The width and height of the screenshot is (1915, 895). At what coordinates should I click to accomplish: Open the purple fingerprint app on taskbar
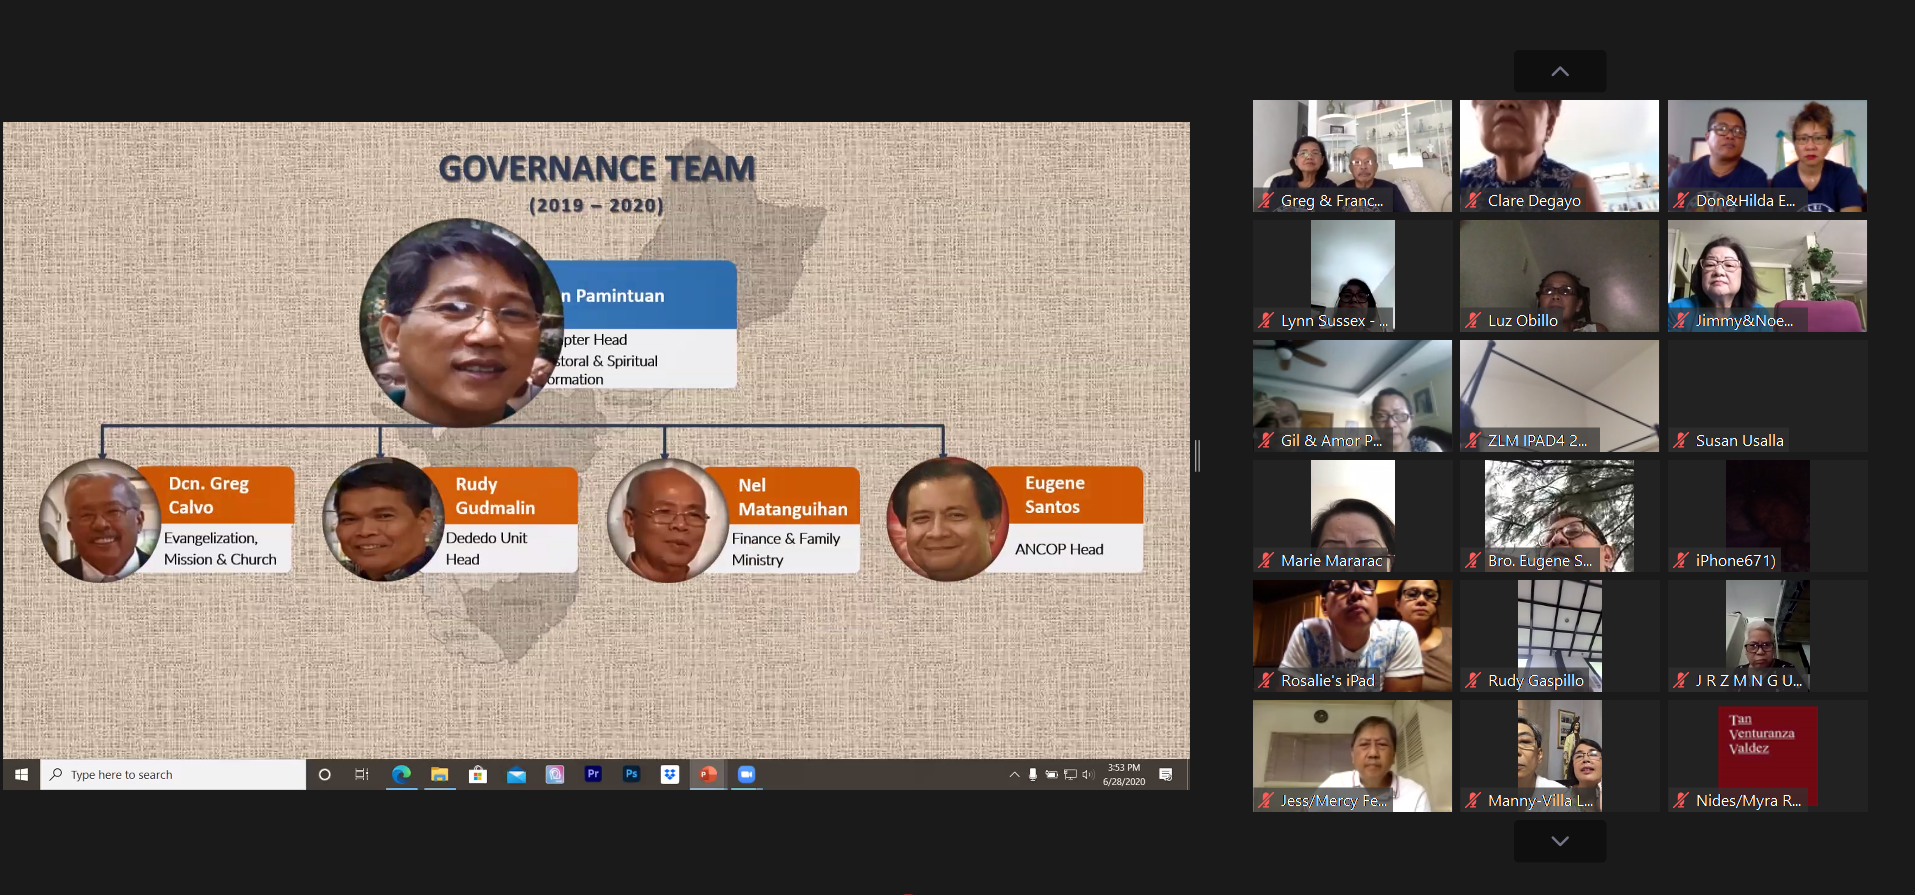555,775
